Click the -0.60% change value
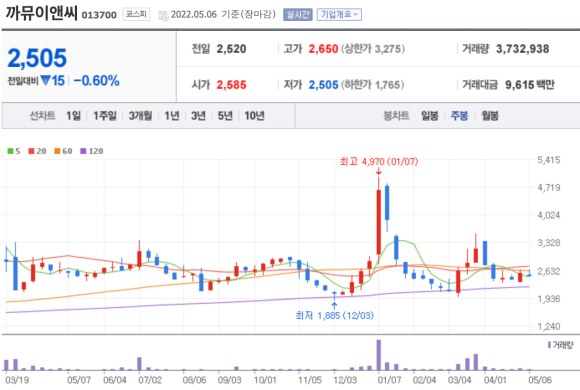This screenshot has height=390, width=580. (x=96, y=80)
